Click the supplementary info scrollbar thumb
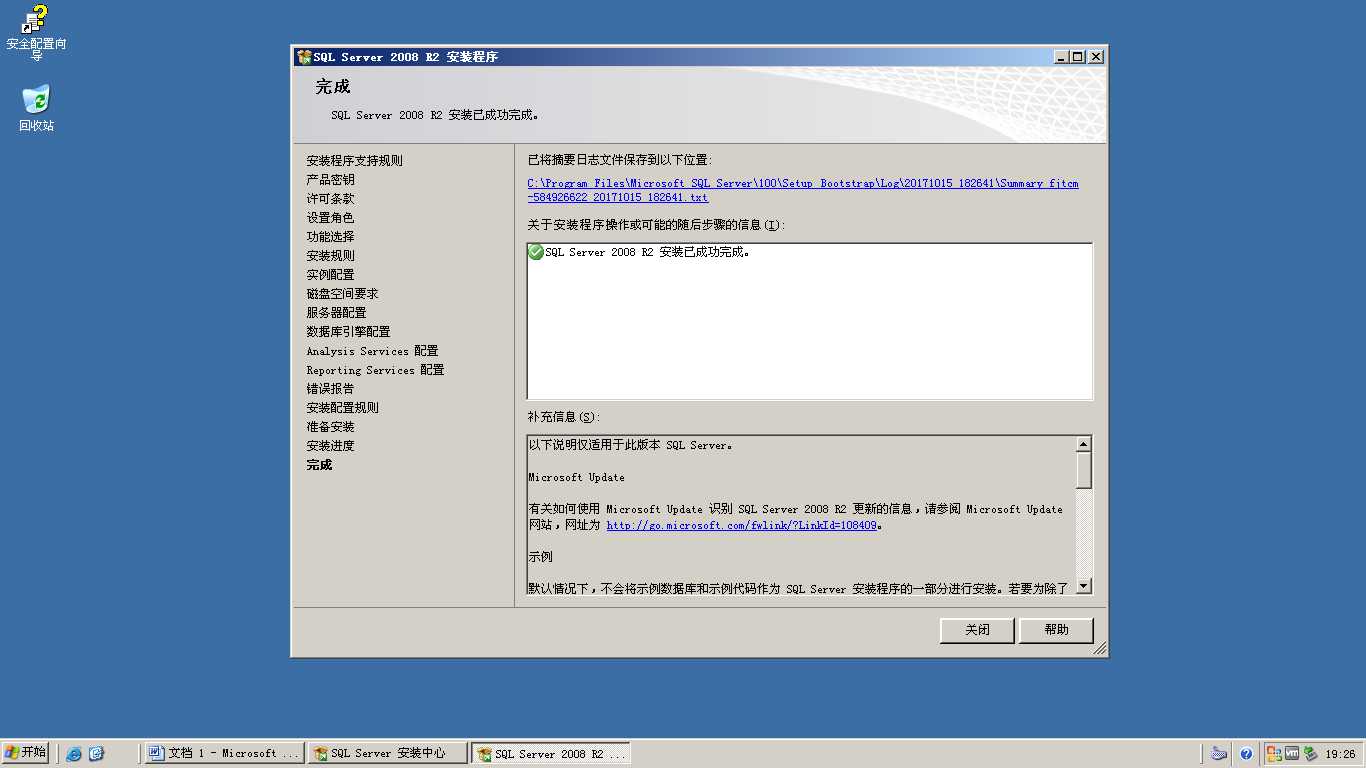This screenshot has width=1366, height=768. tap(1084, 470)
